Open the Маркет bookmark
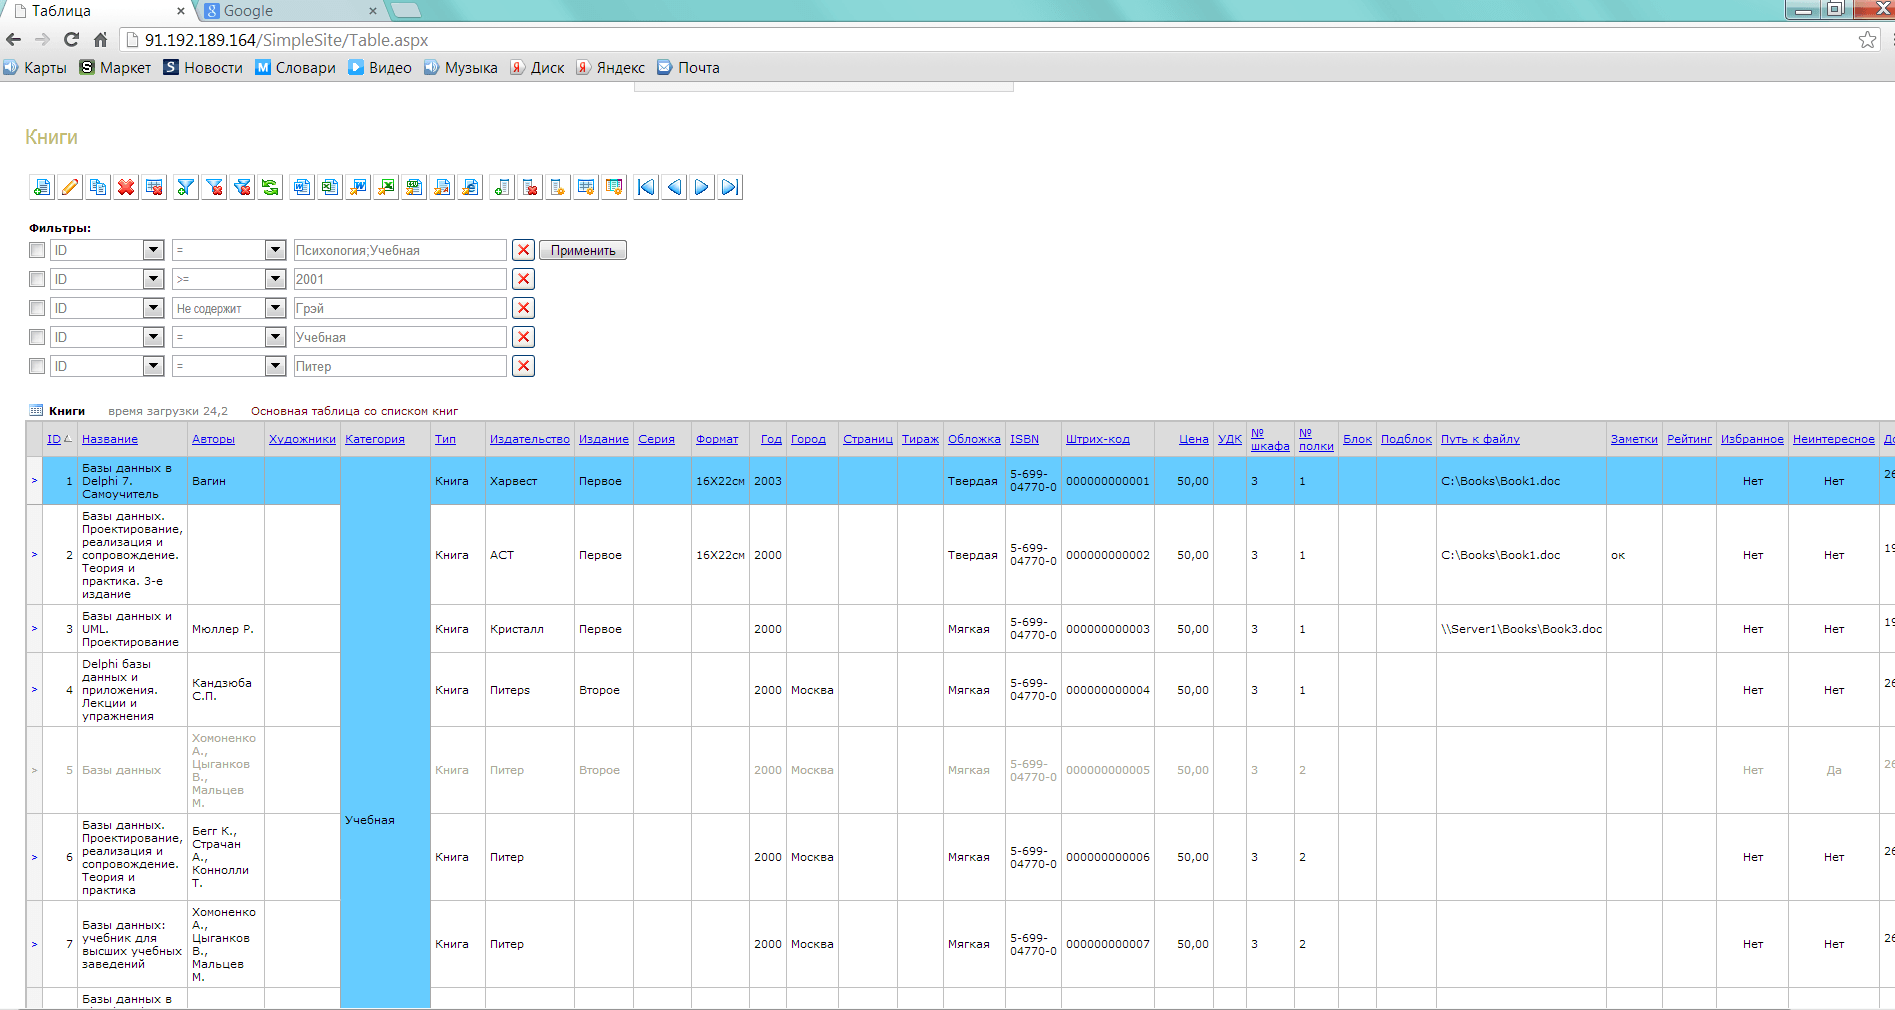 (115, 68)
